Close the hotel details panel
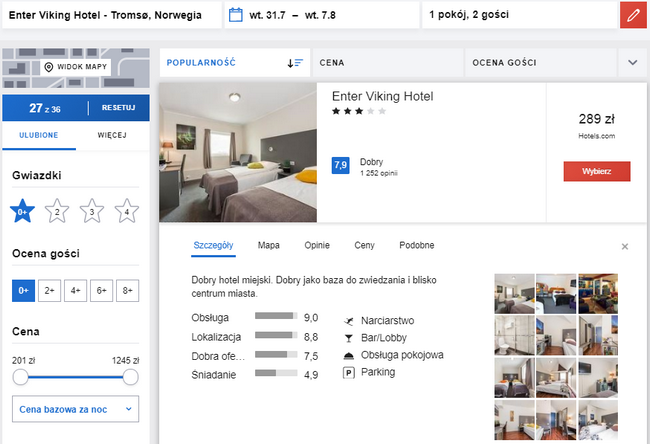Image resolution: width=650 pixels, height=444 pixels. (x=625, y=247)
